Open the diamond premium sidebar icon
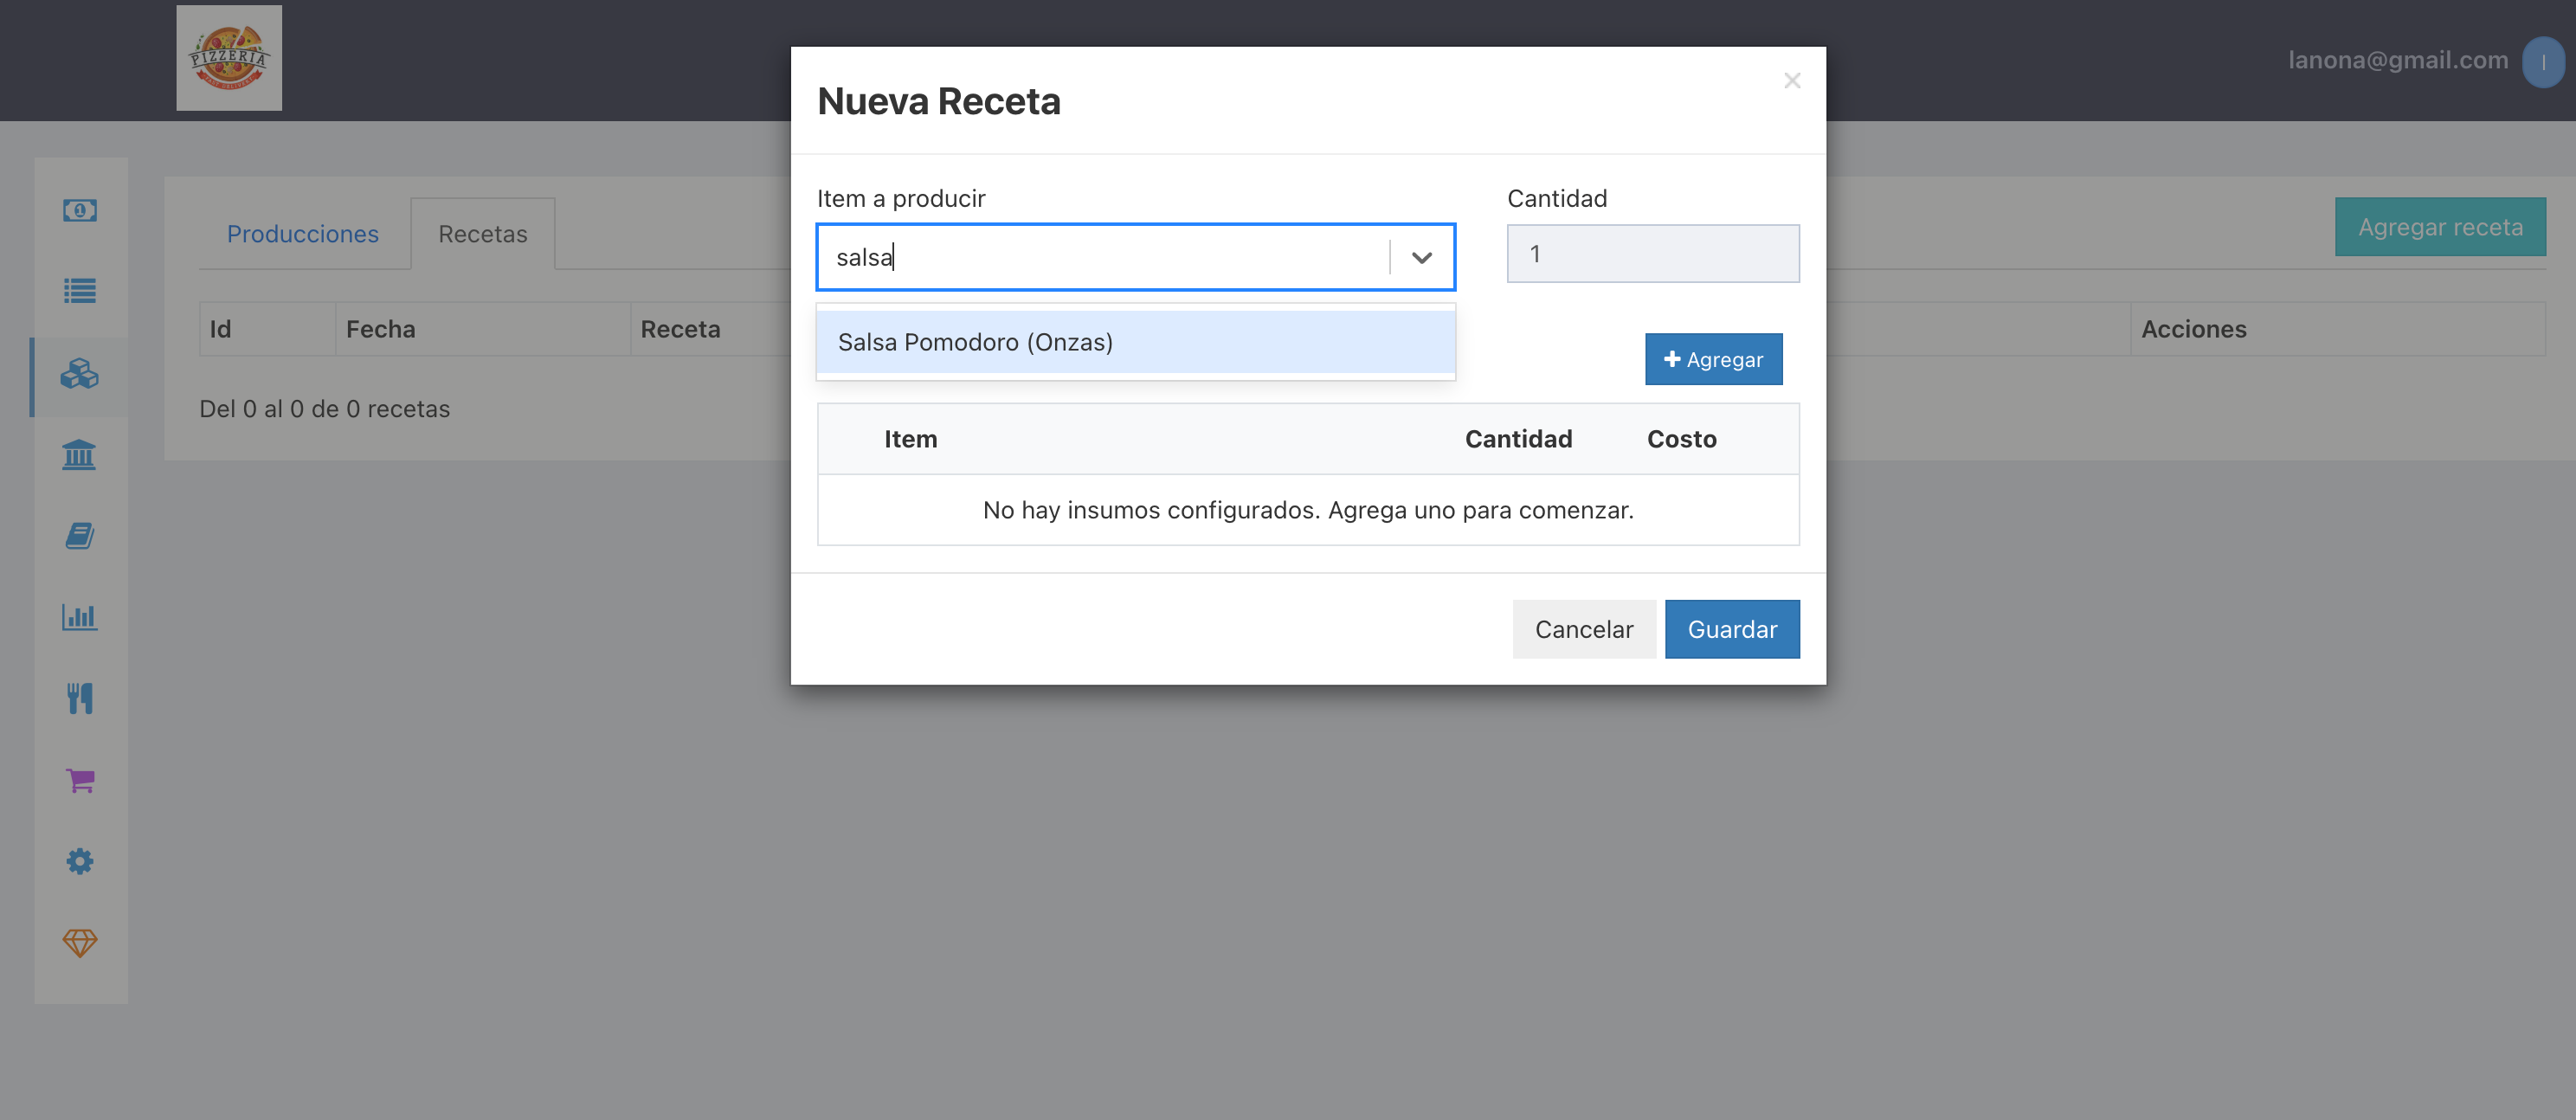2576x1120 pixels. (x=80, y=942)
